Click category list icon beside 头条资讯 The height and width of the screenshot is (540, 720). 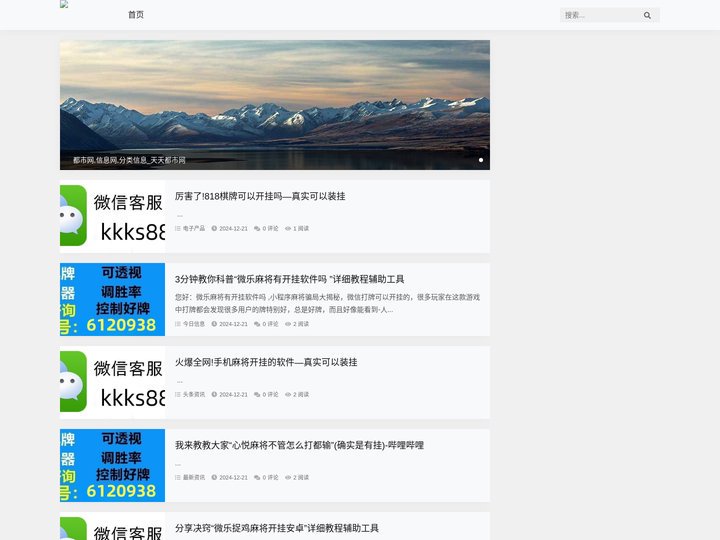coord(178,394)
